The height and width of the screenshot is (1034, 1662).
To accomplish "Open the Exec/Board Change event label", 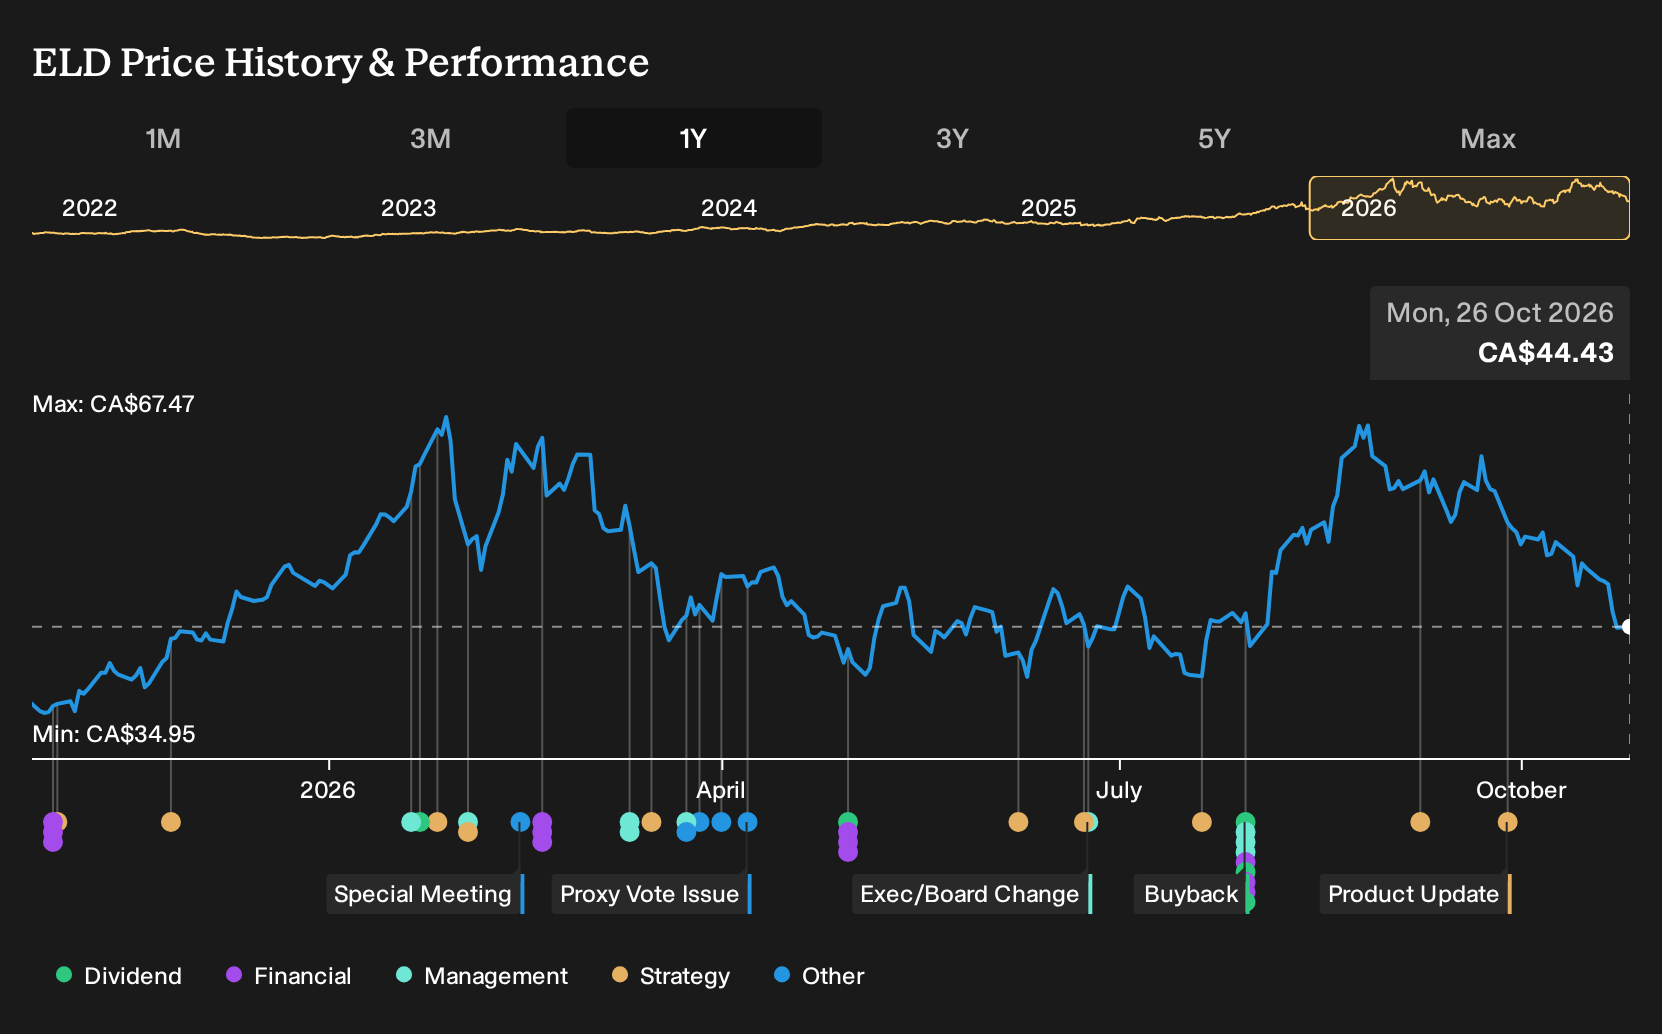I will coord(972,894).
